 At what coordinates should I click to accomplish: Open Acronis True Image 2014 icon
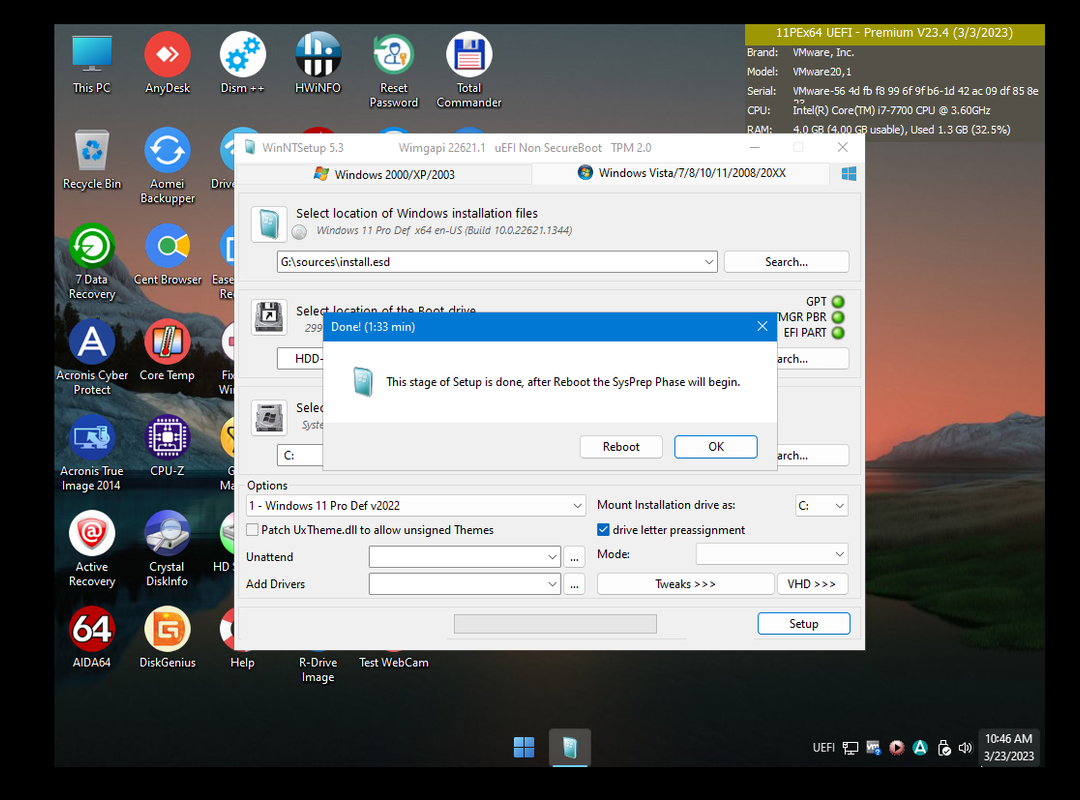pyautogui.click(x=92, y=454)
